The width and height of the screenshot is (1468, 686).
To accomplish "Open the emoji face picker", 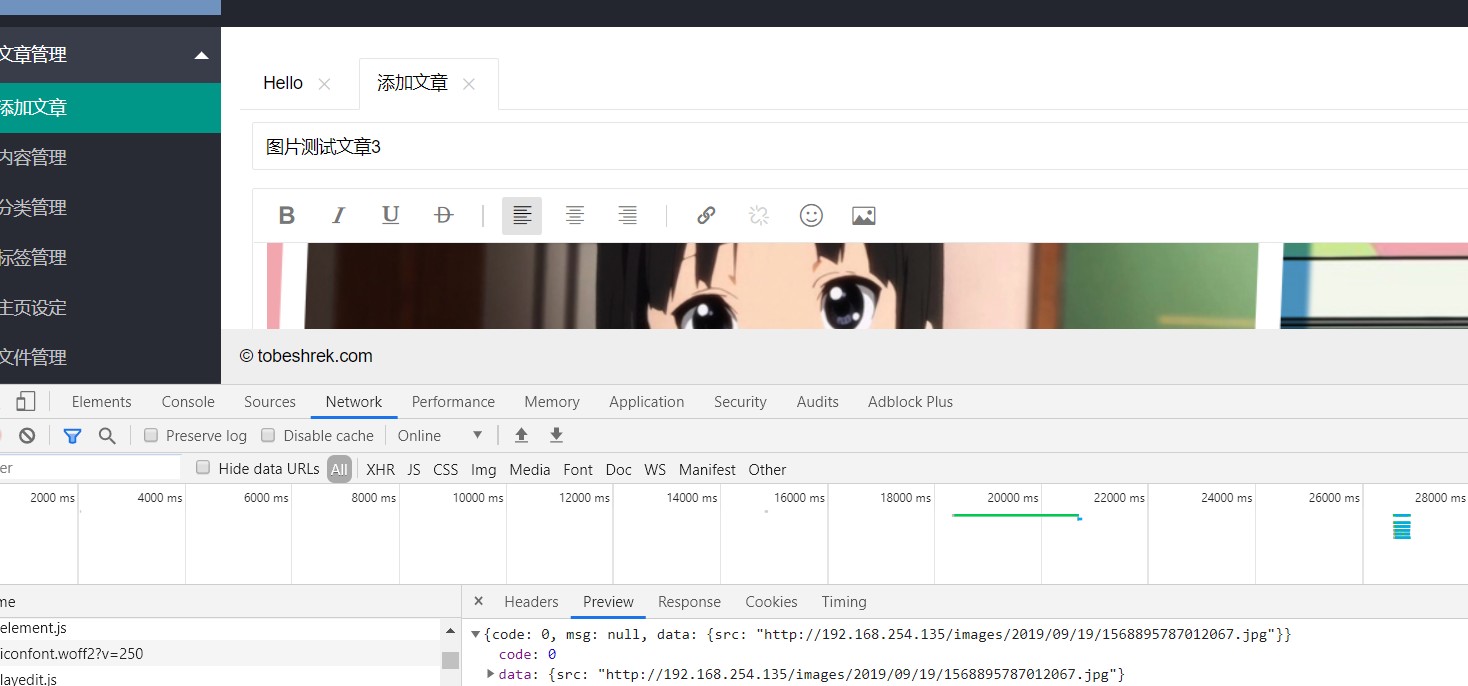I will [x=811, y=216].
